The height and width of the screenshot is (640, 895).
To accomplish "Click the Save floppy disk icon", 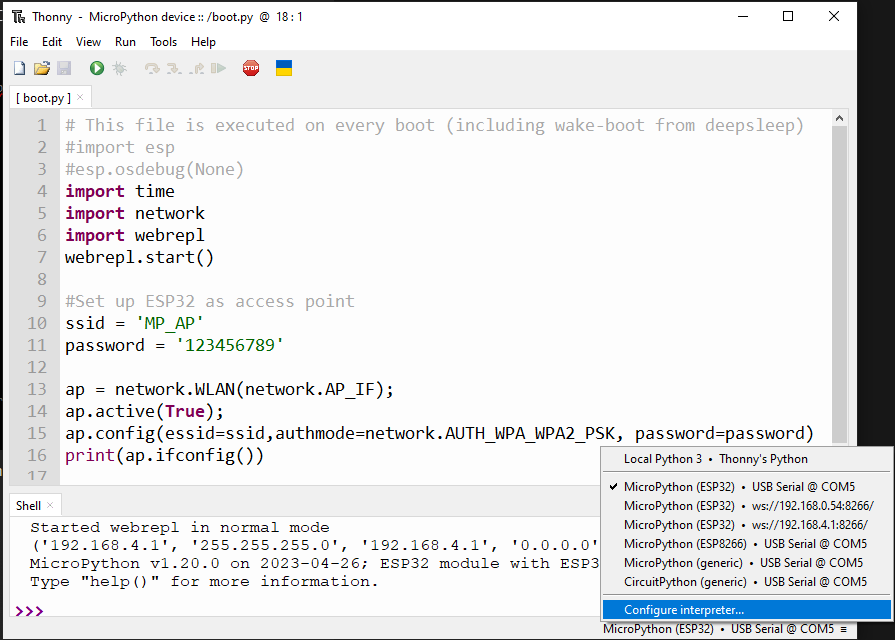I will tap(64, 68).
